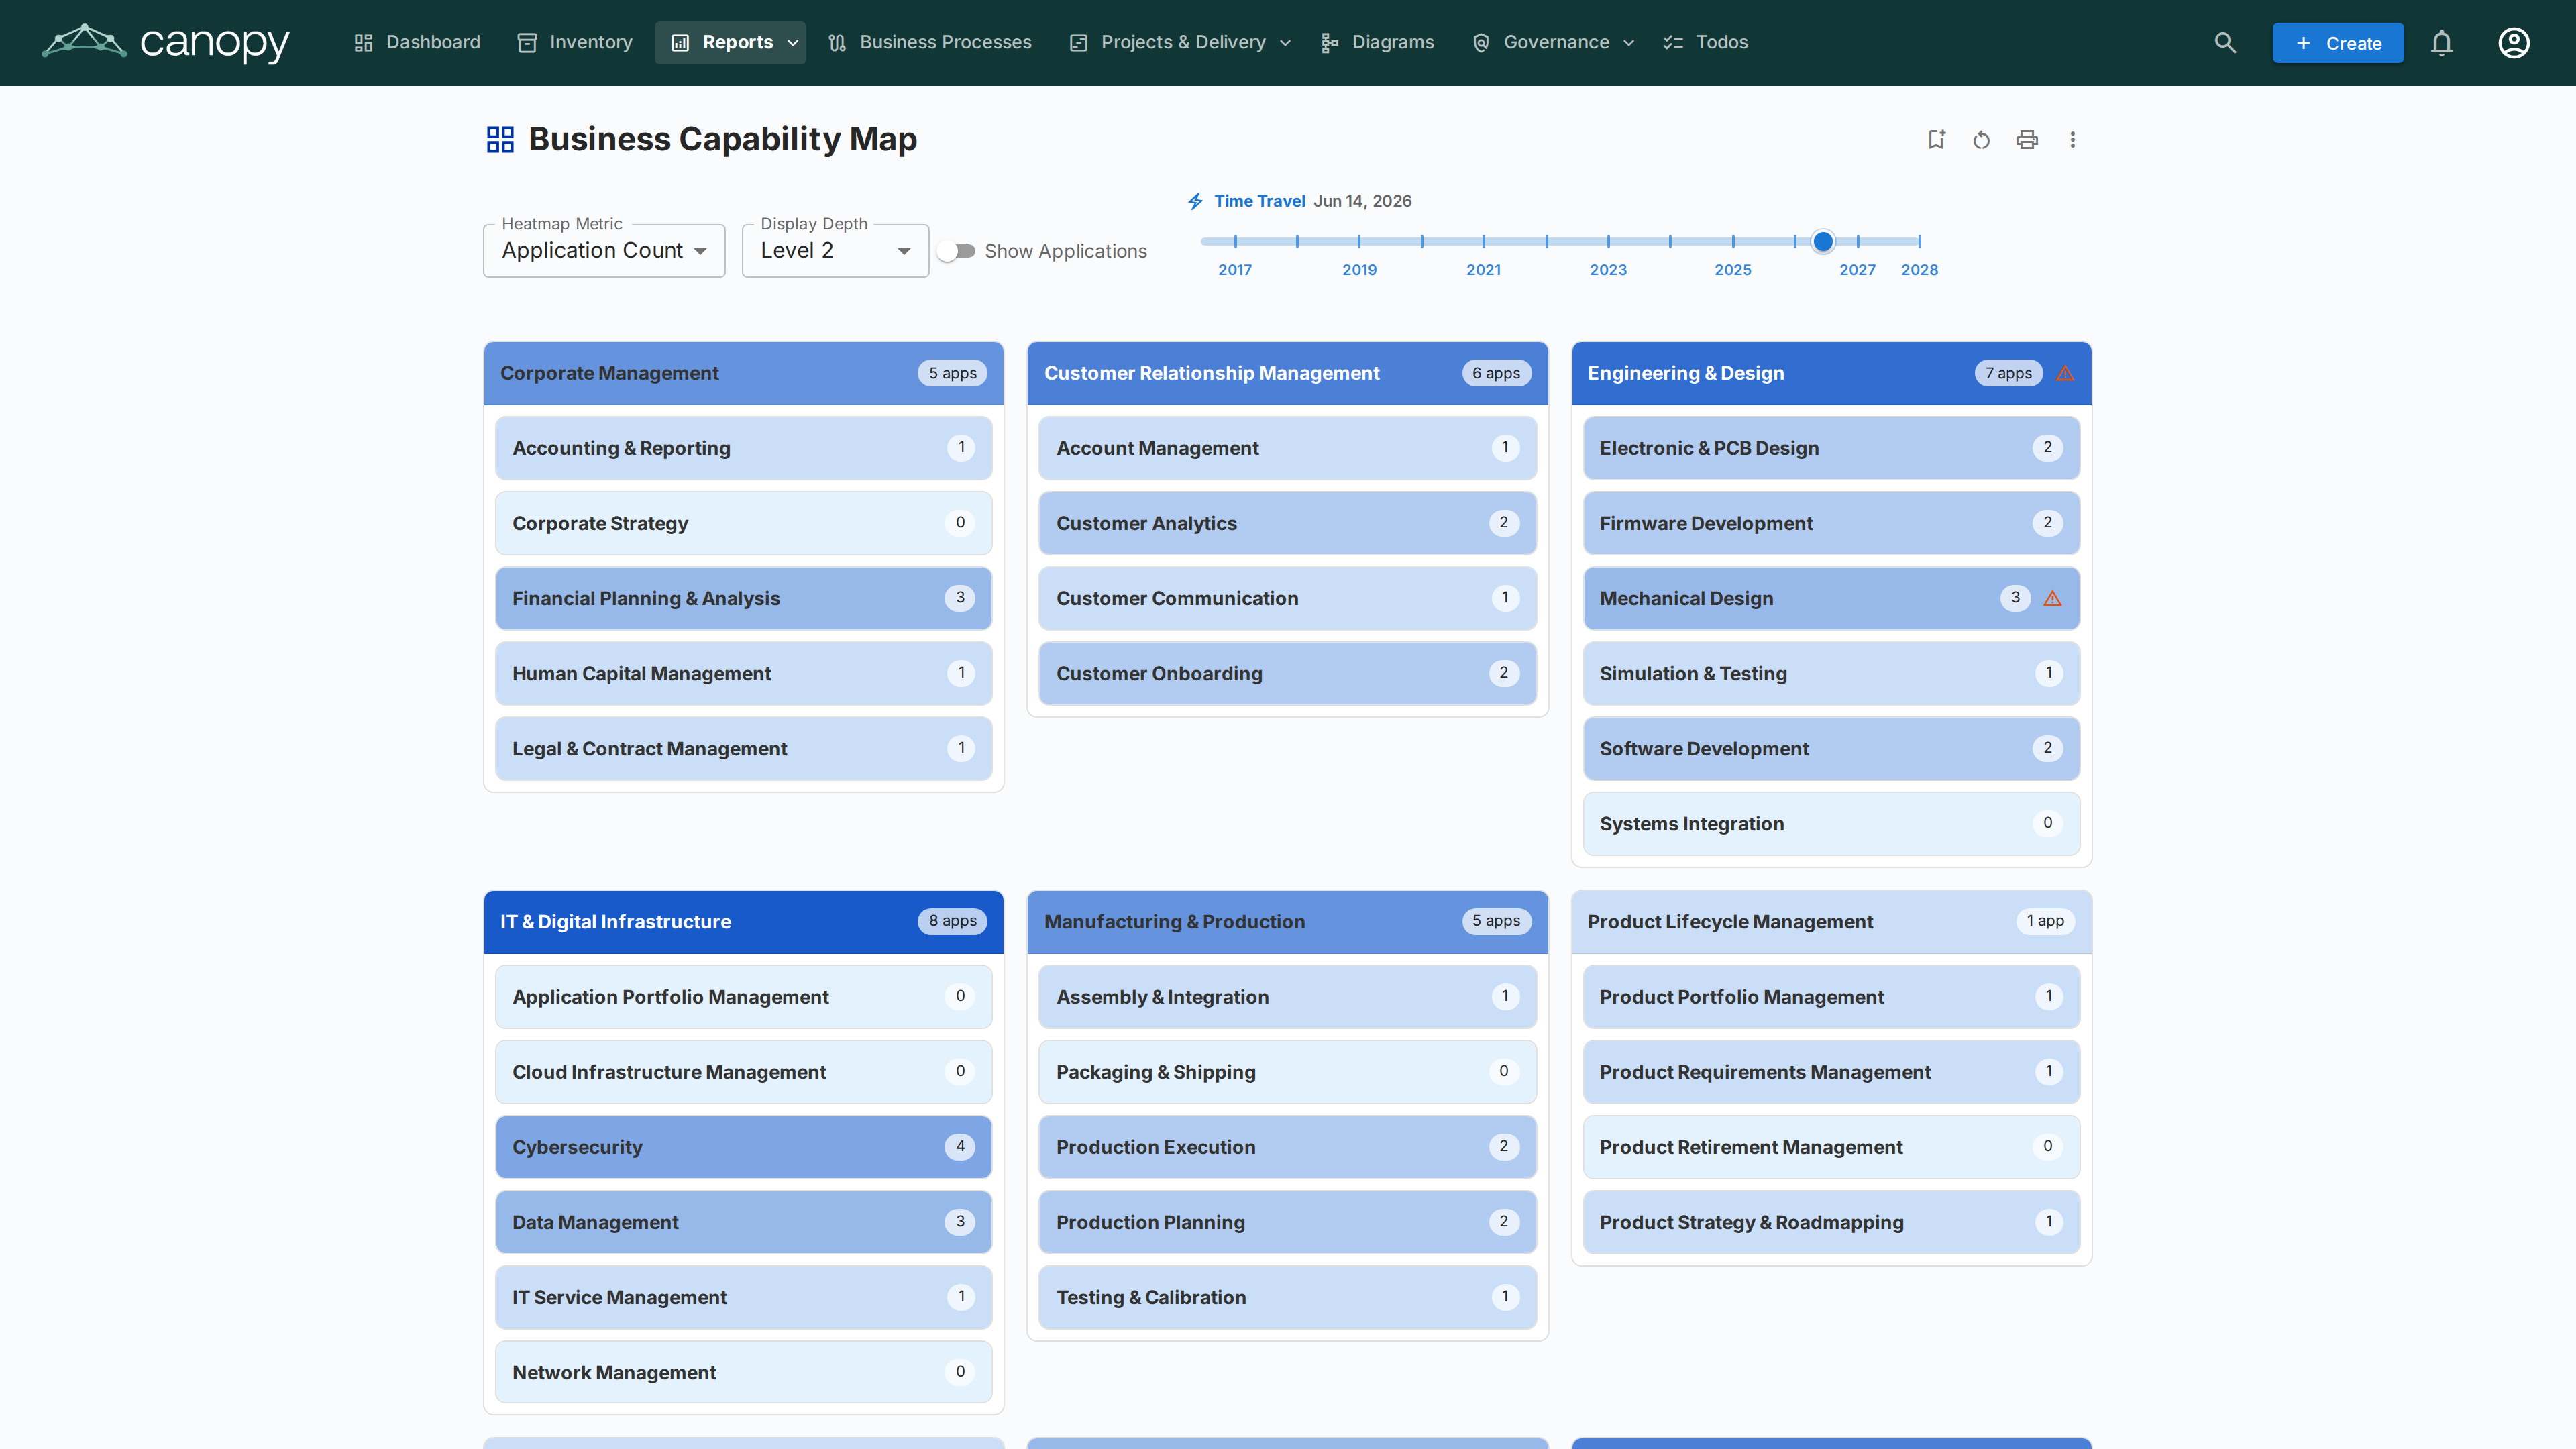Open Diagrams page
The height and width of the screenshot is (1449, 2576).
[x=1378, y=42]
